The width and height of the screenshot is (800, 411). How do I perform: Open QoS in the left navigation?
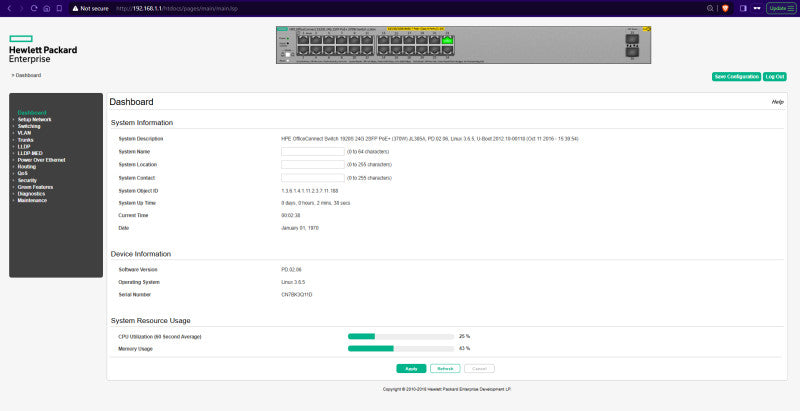point(22,173)
